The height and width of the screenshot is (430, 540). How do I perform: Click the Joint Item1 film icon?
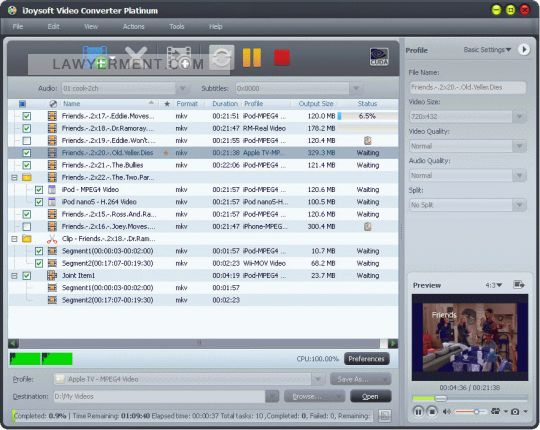tap(52, 275)
